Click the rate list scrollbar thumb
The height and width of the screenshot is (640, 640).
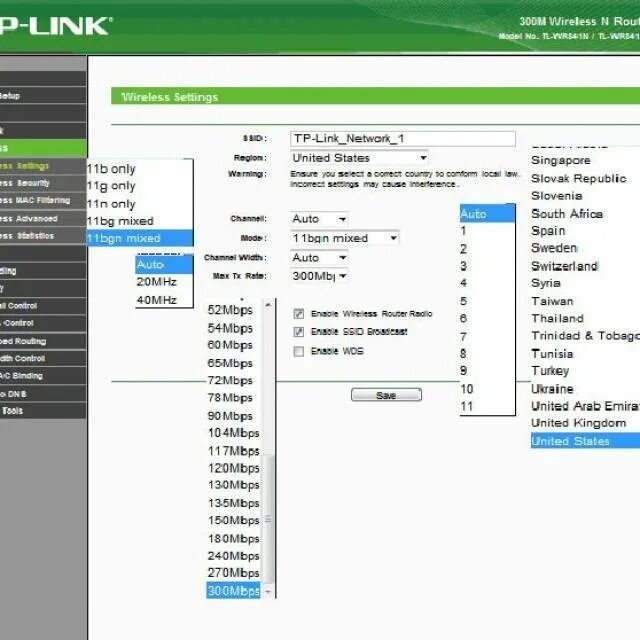268,520
